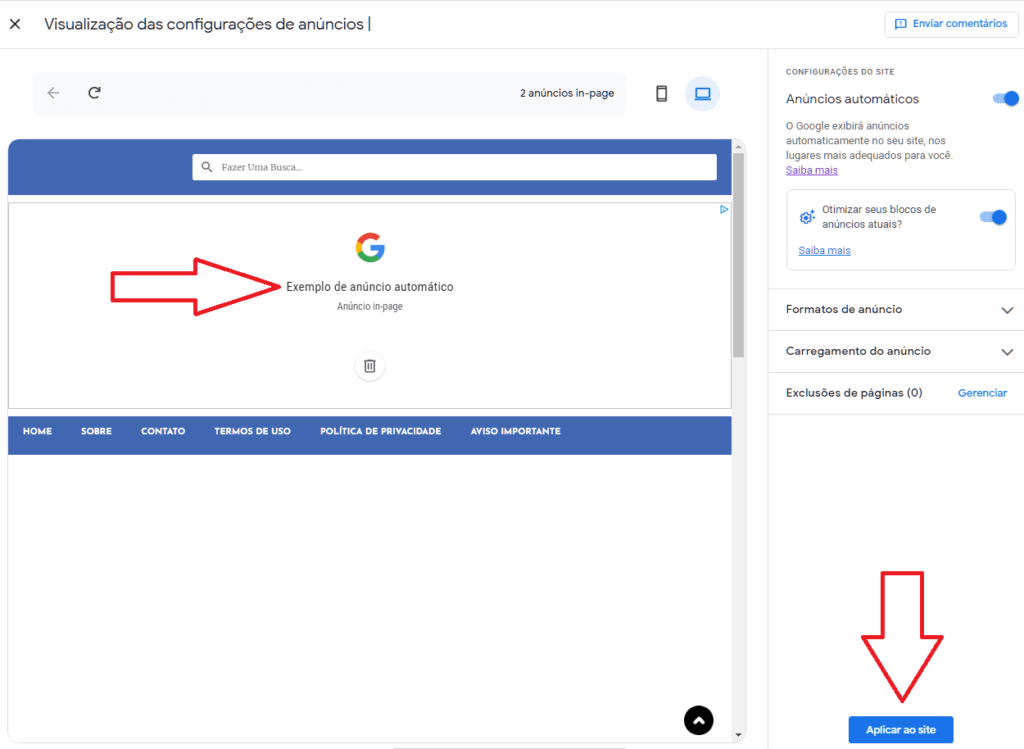The width and height of the screenshot is (1024, 749).
Task: Close the ad settings preview with X
Action: (15, 24)
